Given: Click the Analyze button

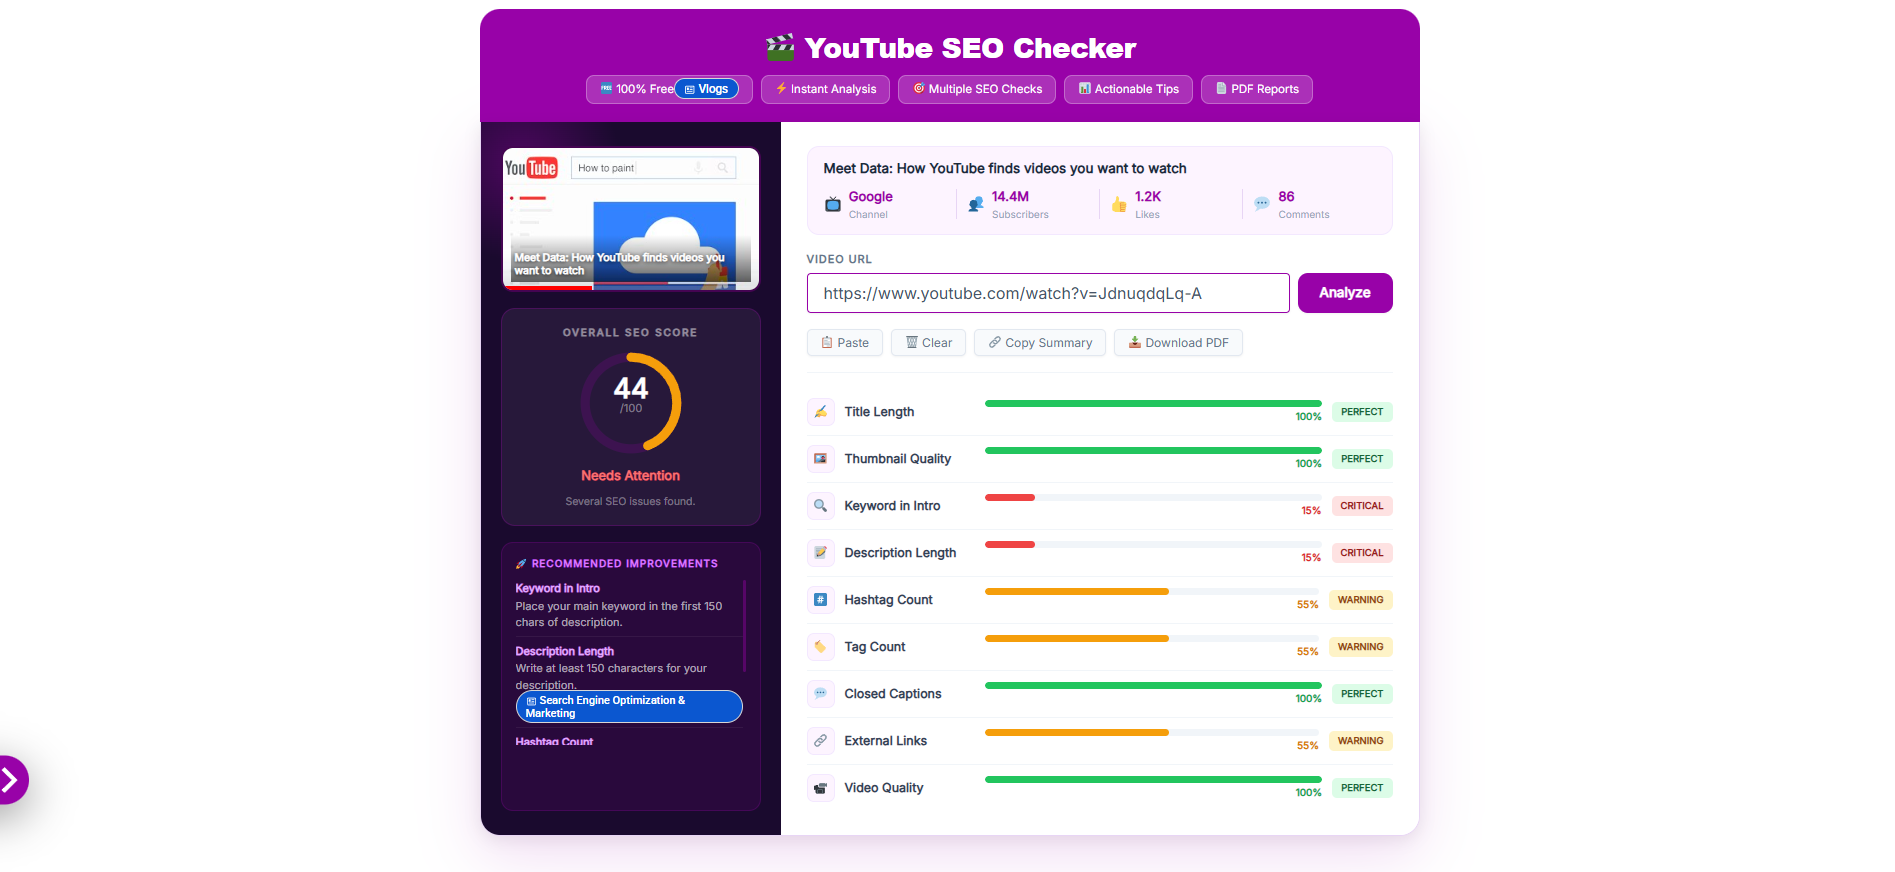Looking at the screenshot, I should (1344, 293).
